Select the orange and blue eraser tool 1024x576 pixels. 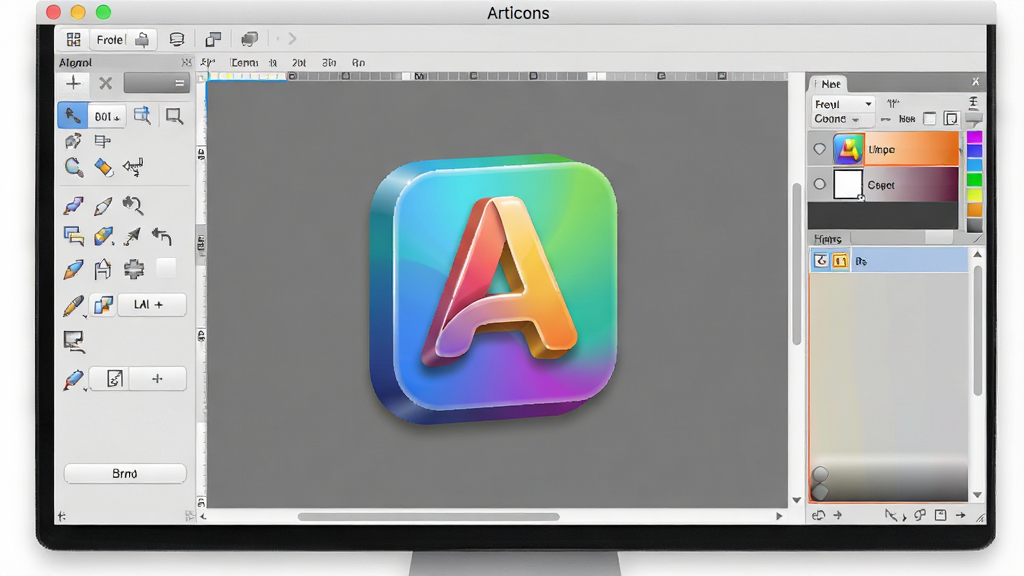103,167
